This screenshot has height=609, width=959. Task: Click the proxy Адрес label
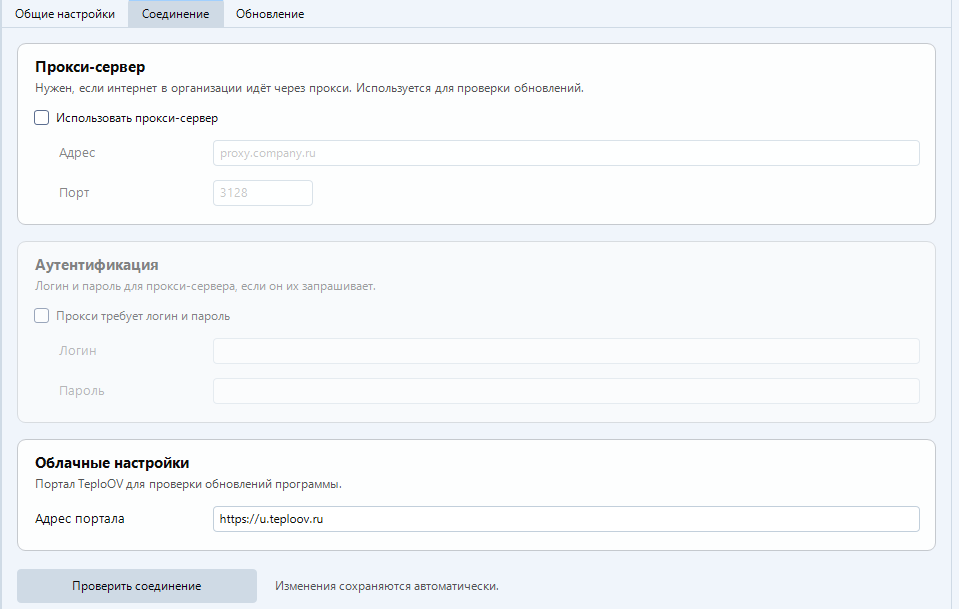(77, 153)
